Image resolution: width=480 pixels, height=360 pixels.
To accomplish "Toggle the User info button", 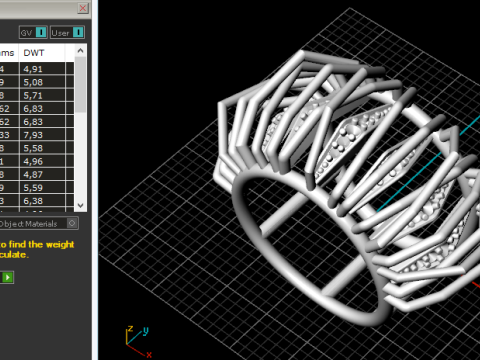I will coord(67,32).
